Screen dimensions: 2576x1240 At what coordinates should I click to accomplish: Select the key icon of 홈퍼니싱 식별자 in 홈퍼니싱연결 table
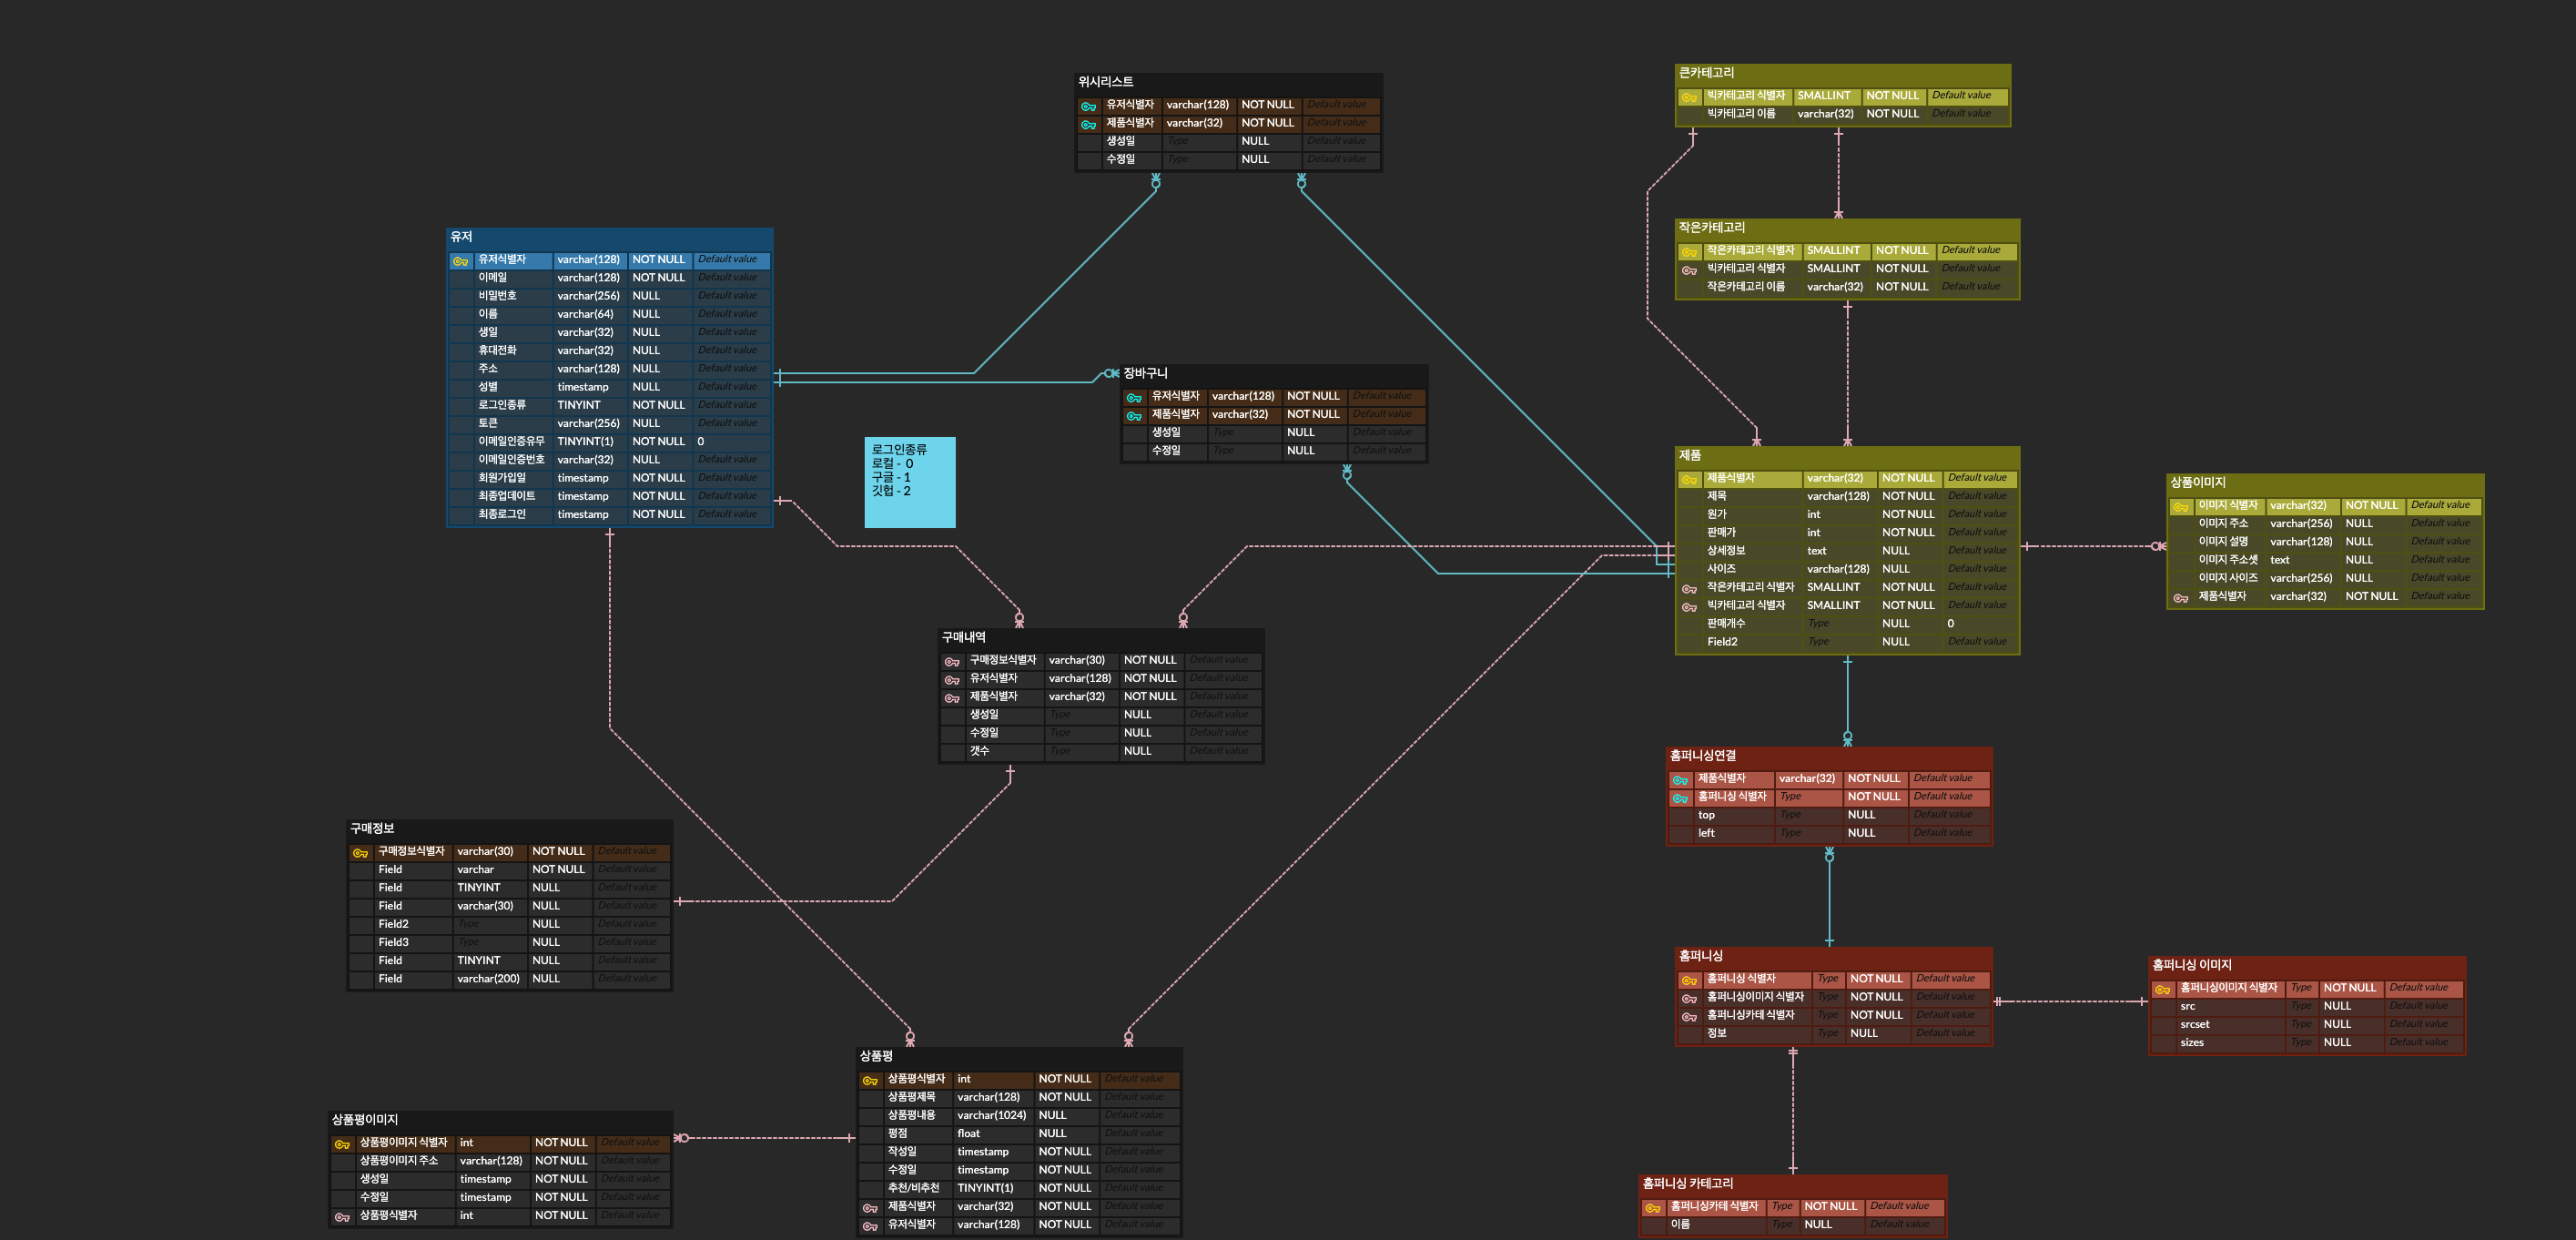(1680, 798)
